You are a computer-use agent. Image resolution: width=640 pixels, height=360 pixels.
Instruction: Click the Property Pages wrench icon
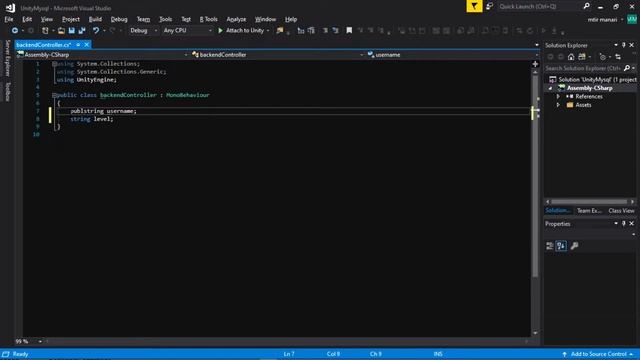point(574,246)
